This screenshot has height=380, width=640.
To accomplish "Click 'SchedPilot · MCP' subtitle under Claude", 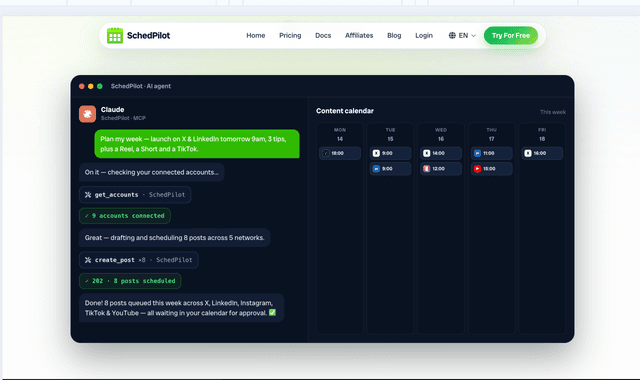I will coord(123,118).
